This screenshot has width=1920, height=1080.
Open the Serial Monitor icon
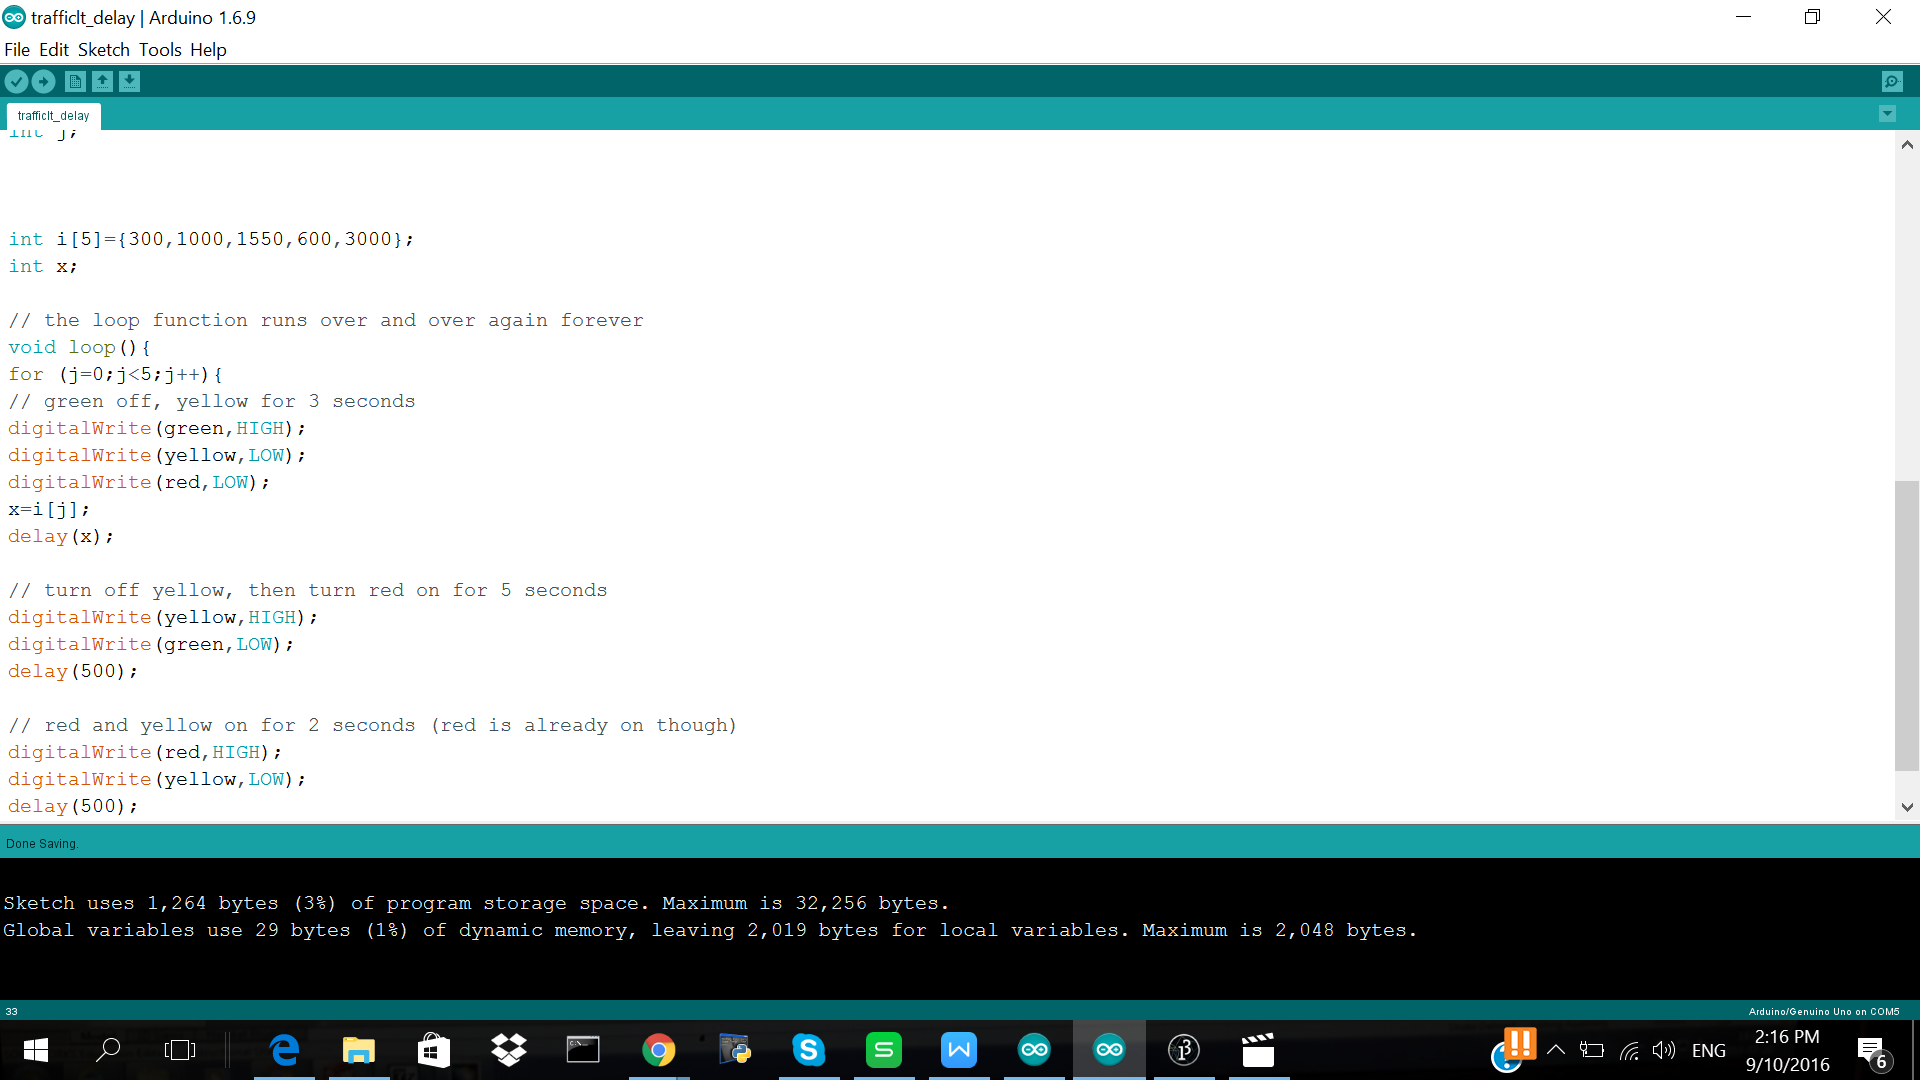coord(1891,82)
